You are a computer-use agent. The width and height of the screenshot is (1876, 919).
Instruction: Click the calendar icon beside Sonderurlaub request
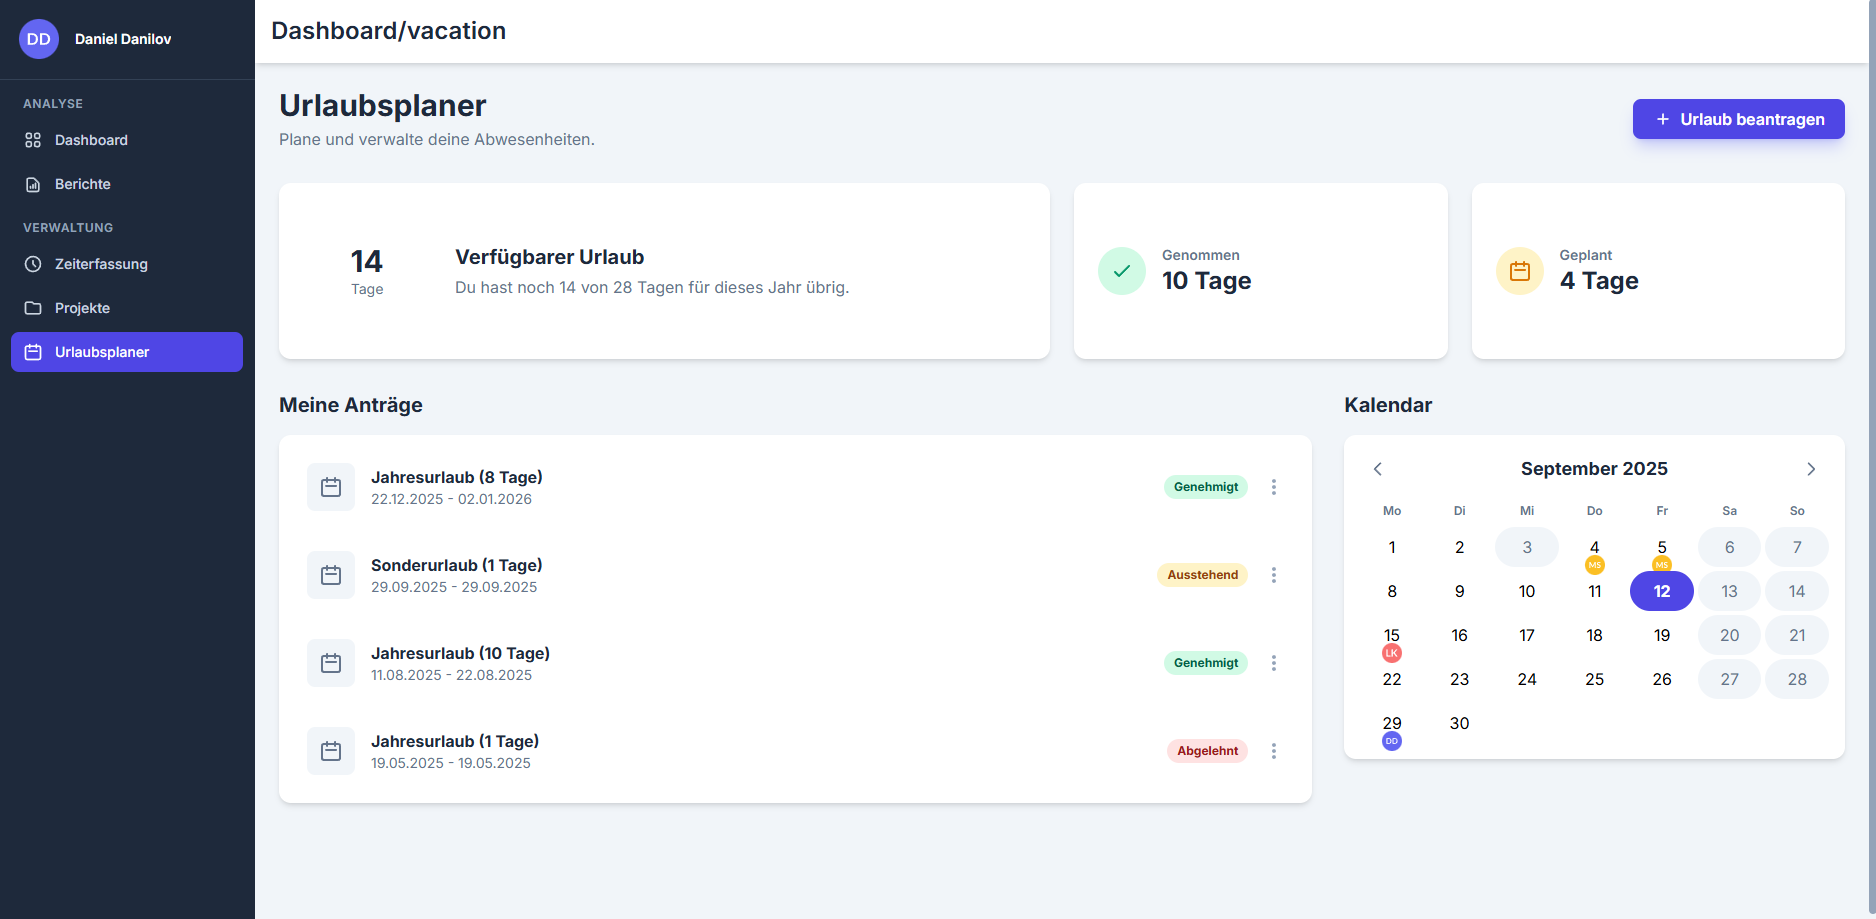331,575
